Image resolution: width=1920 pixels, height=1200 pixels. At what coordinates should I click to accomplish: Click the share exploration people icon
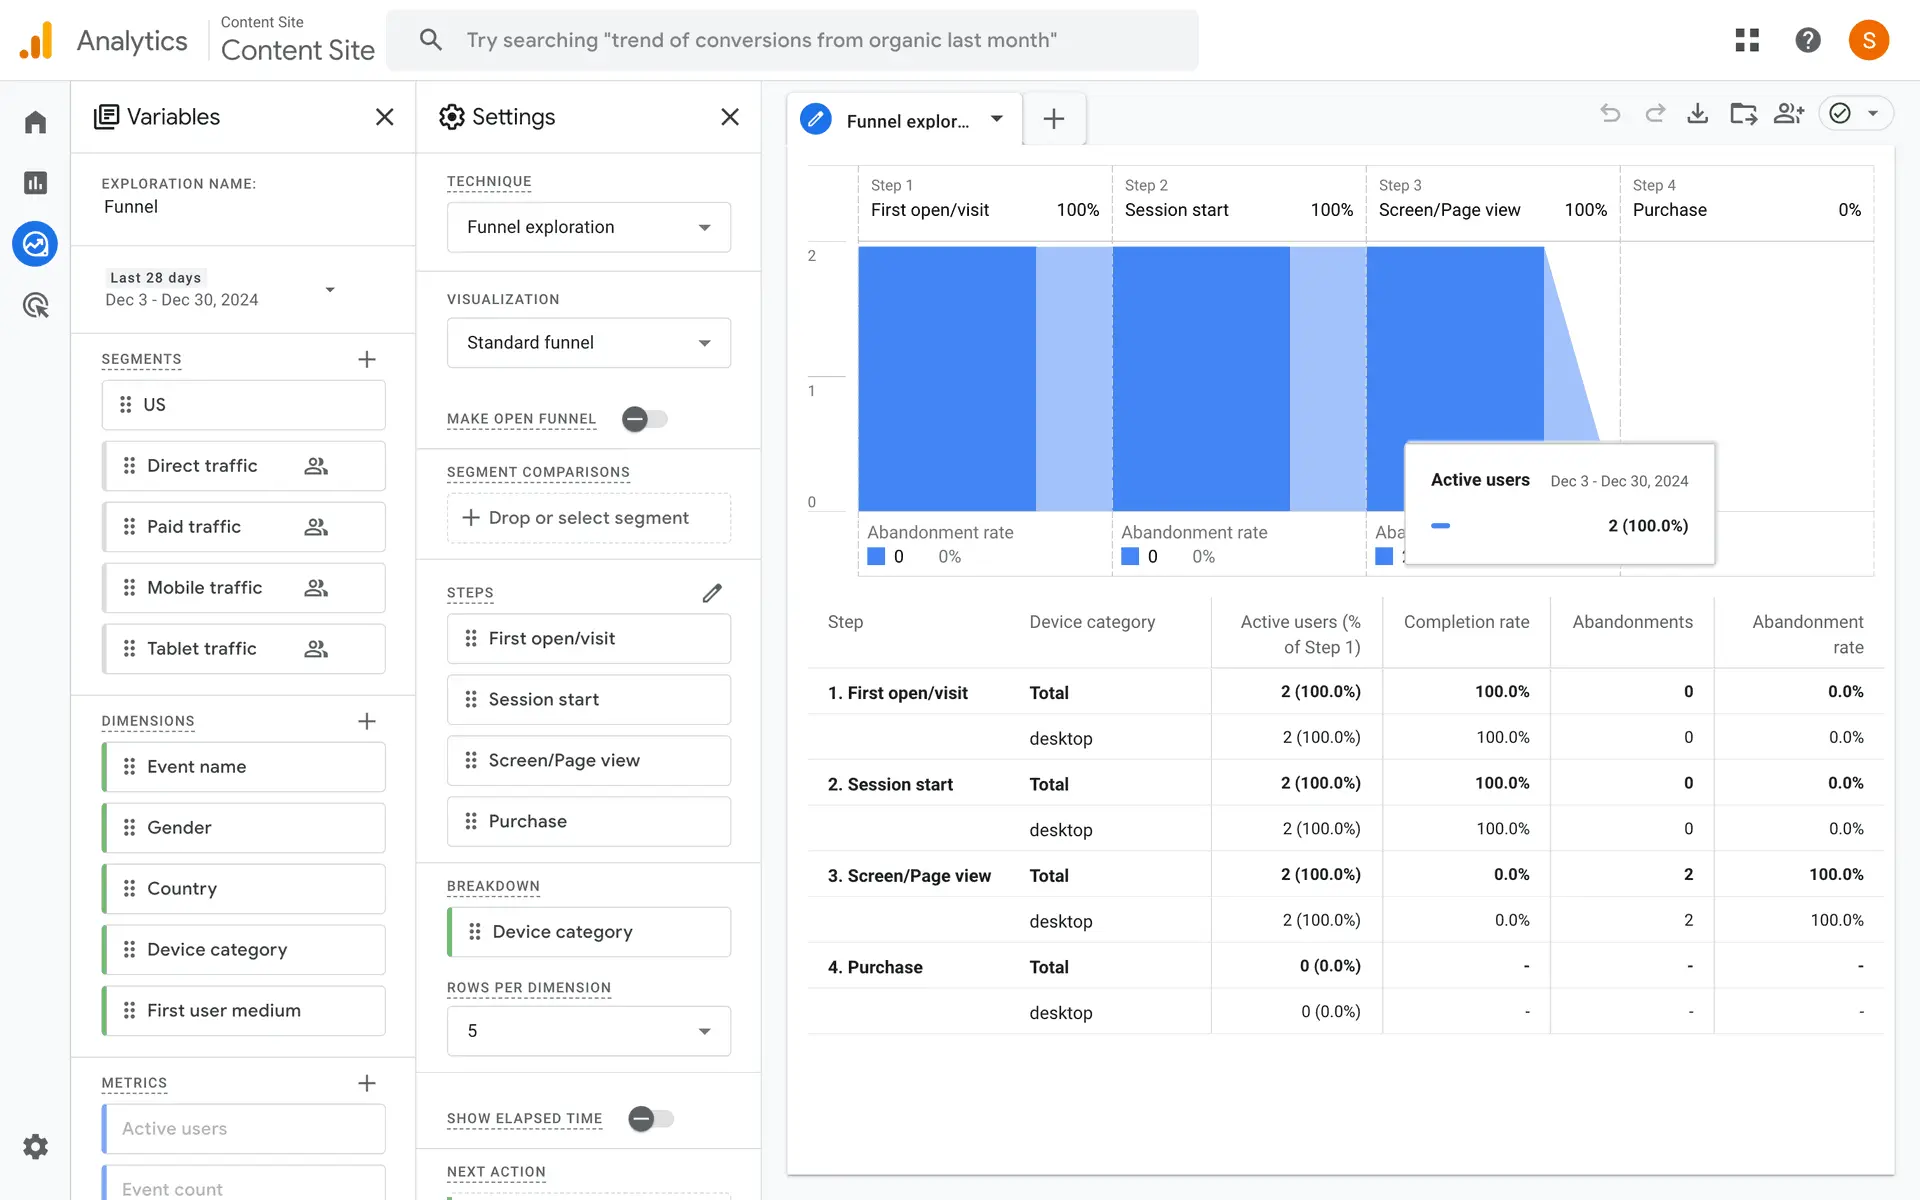coord(1788,114)
